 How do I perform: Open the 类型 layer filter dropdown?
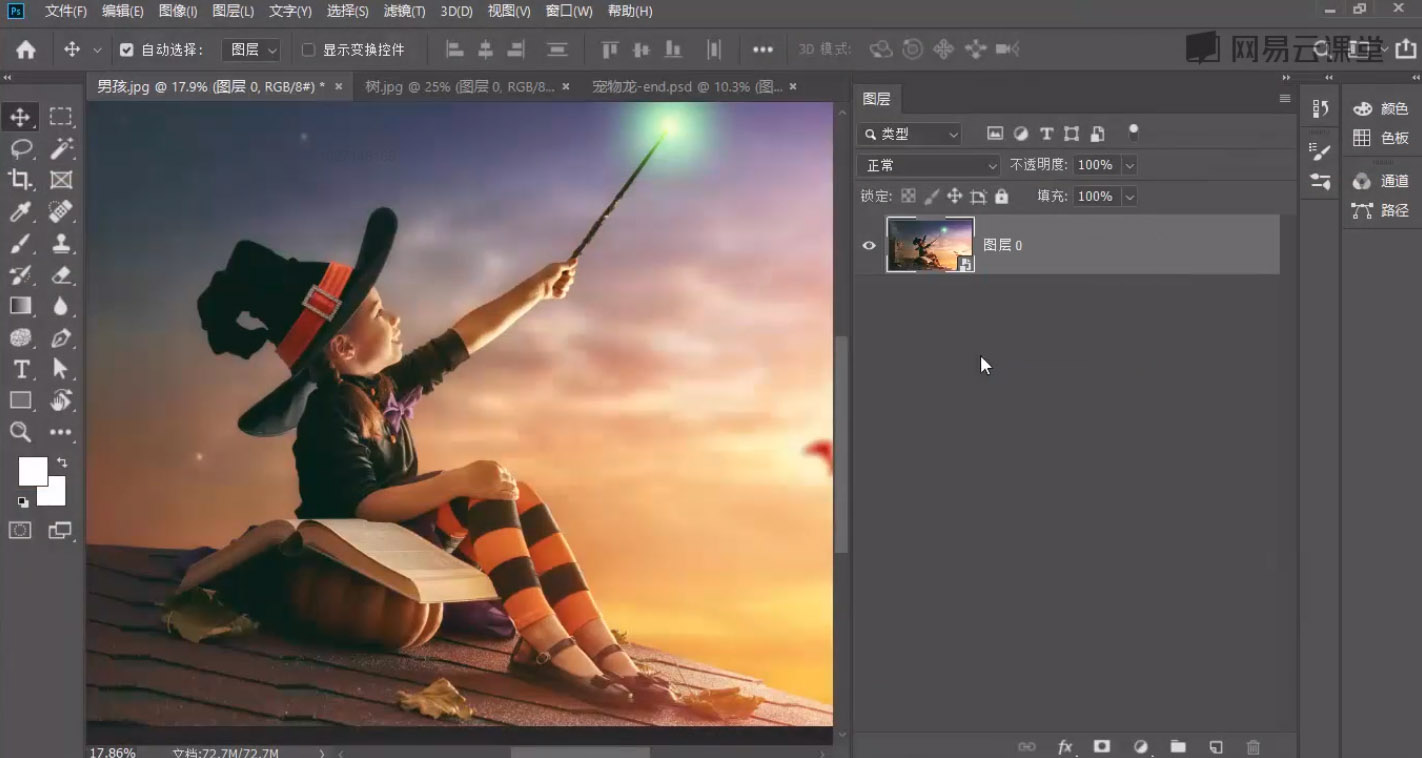coord(910,134)
